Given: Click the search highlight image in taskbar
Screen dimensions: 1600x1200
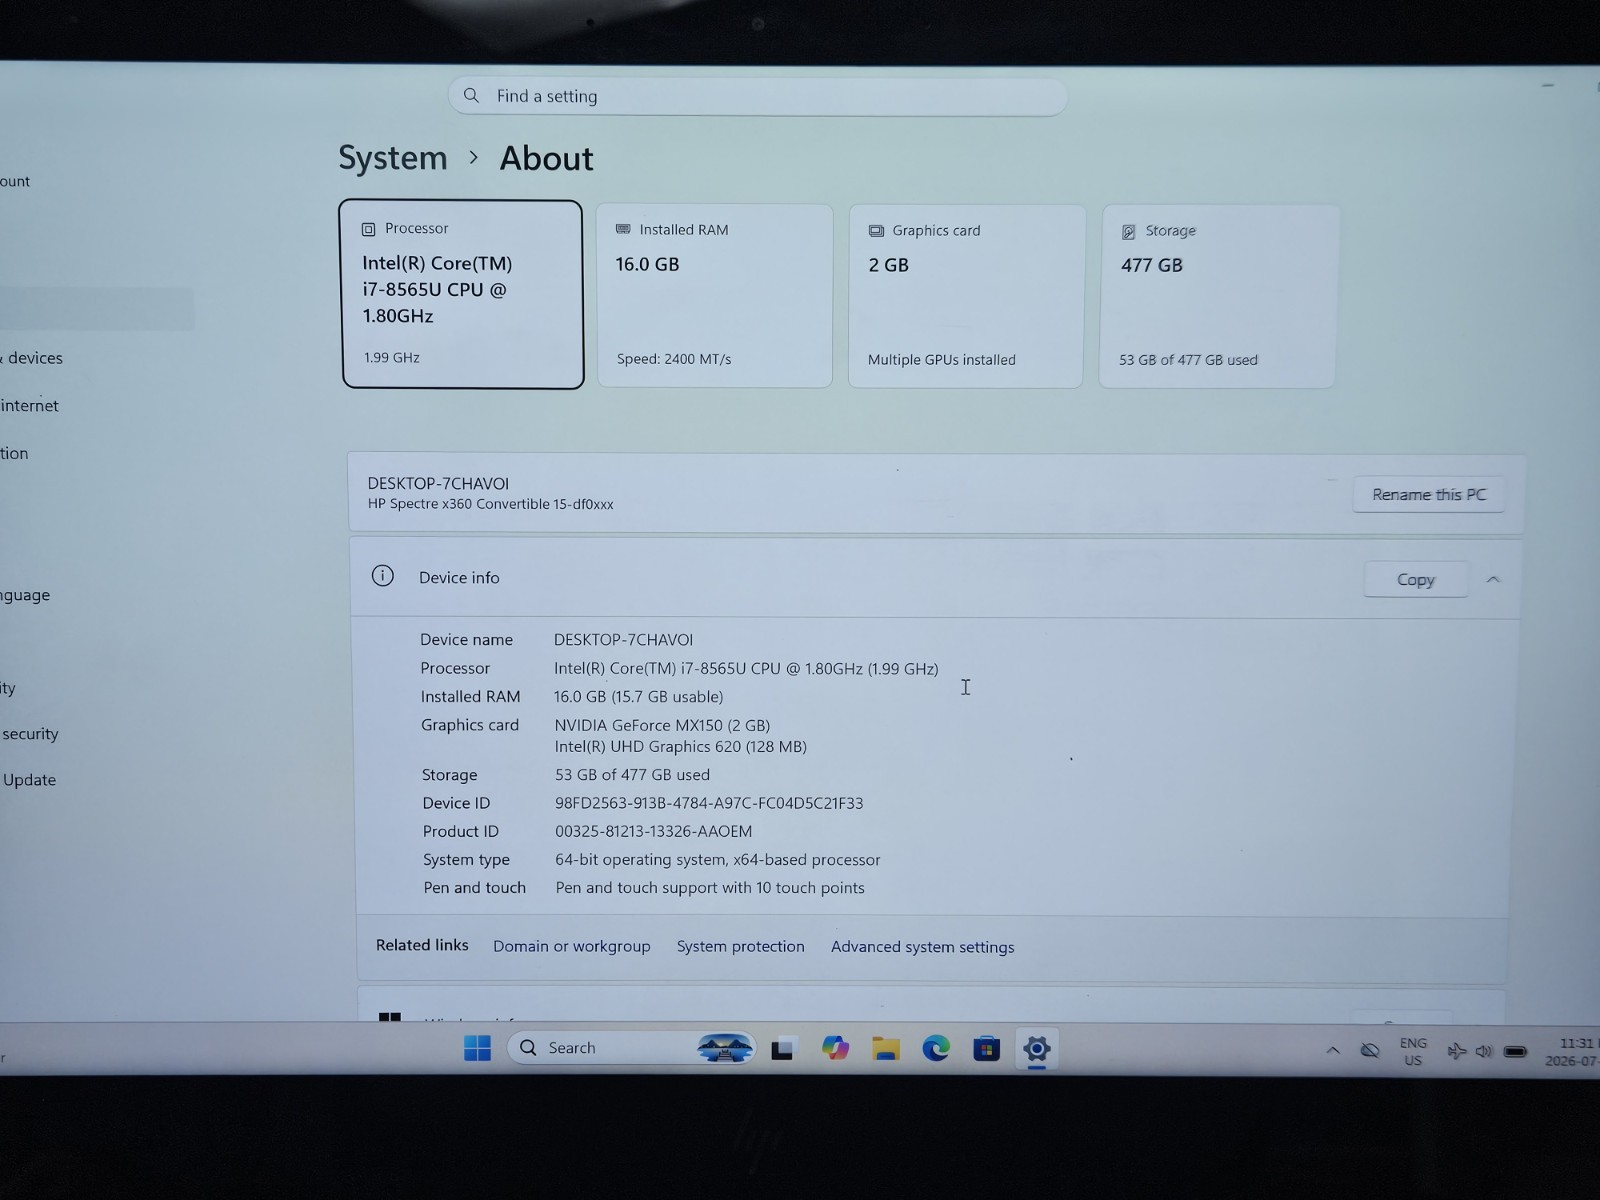Looking at the screenshot, I should (725, 1048).
